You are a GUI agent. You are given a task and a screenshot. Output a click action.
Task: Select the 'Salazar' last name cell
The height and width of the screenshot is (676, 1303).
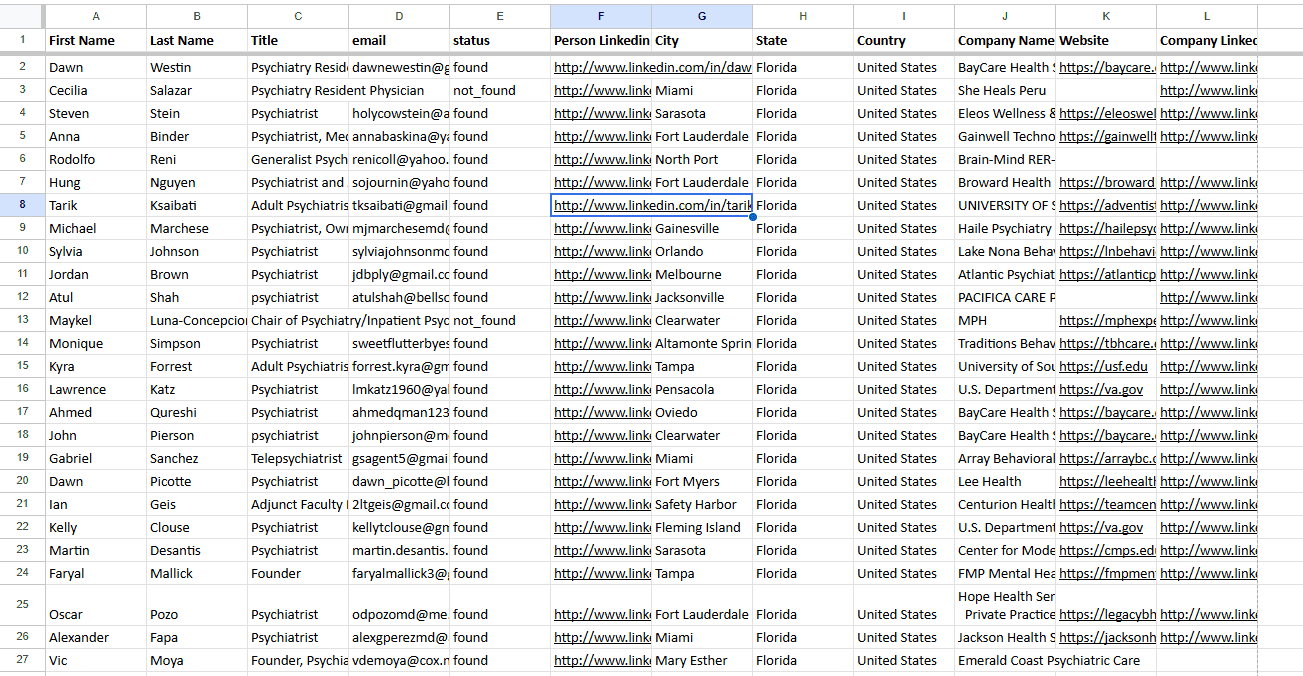pyautogui.click(x=197, y=91)
